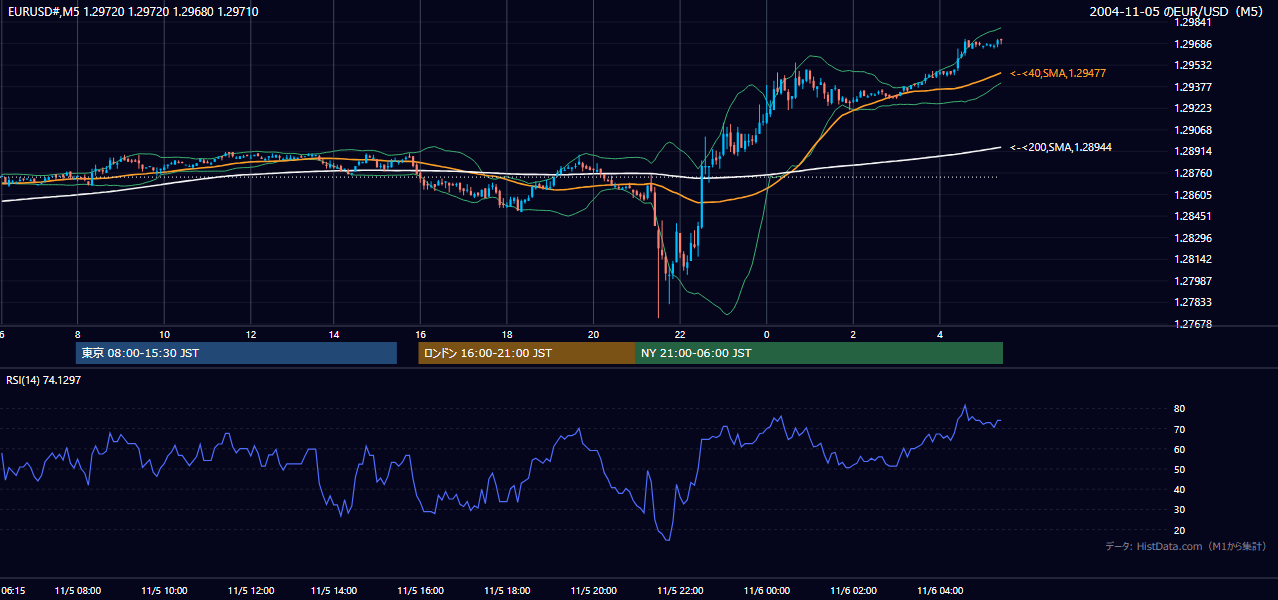This screenshot has width=1278, height=600.
Task: Click the 11/5 08:00 bottom time label
Action: tap(78, 591)
